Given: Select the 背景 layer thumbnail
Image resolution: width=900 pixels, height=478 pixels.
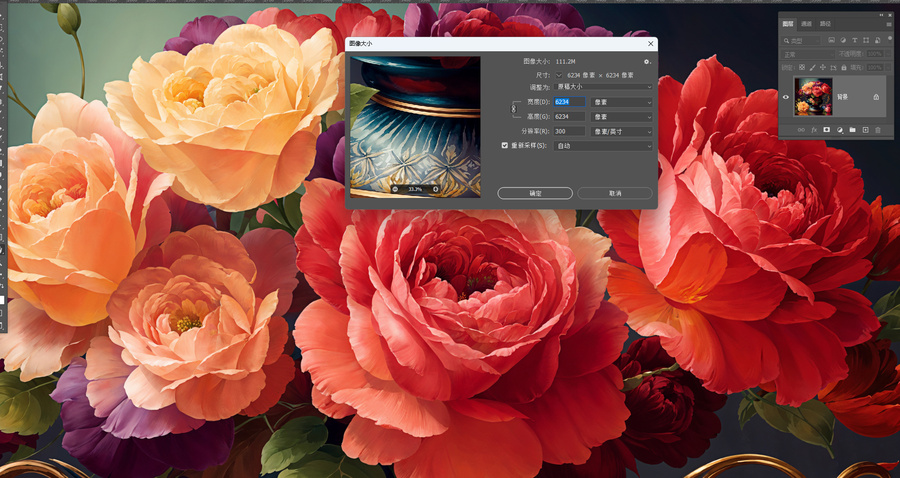Looking at the screenshot, I should pos(813,96).
